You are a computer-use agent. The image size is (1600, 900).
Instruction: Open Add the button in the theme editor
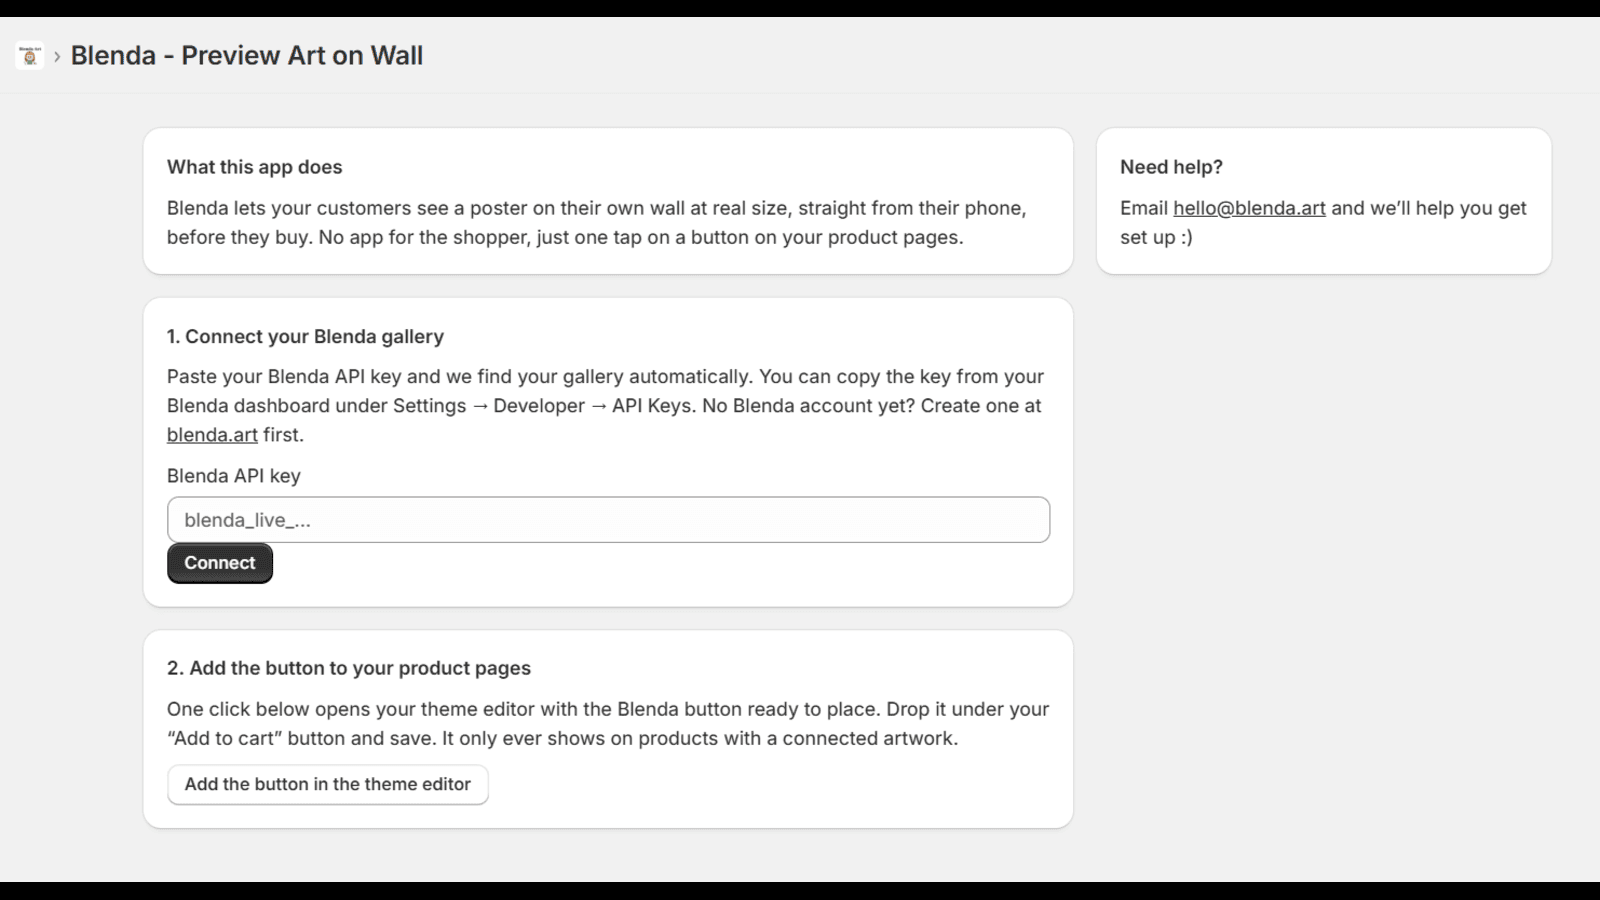click(328, 785)
